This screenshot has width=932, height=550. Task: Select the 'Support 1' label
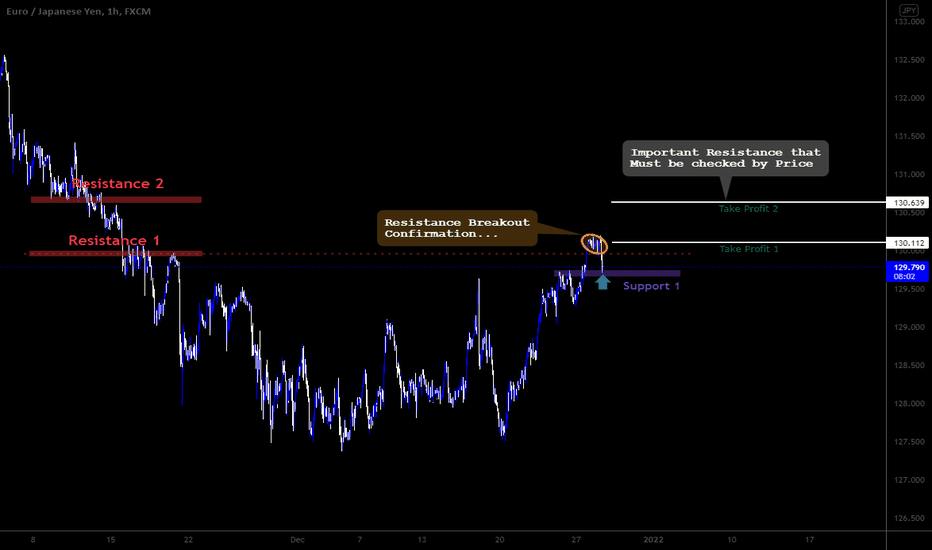(651, 286)
